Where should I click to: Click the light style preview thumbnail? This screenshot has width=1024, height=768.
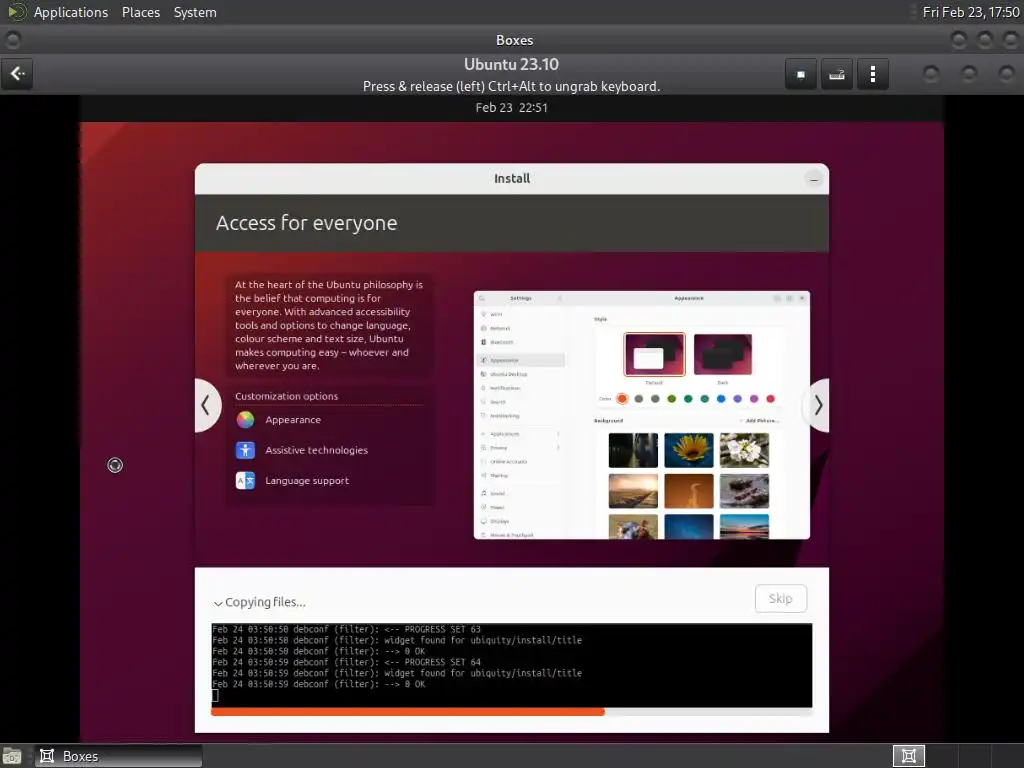pyautogui.click(x=654, y=354)
